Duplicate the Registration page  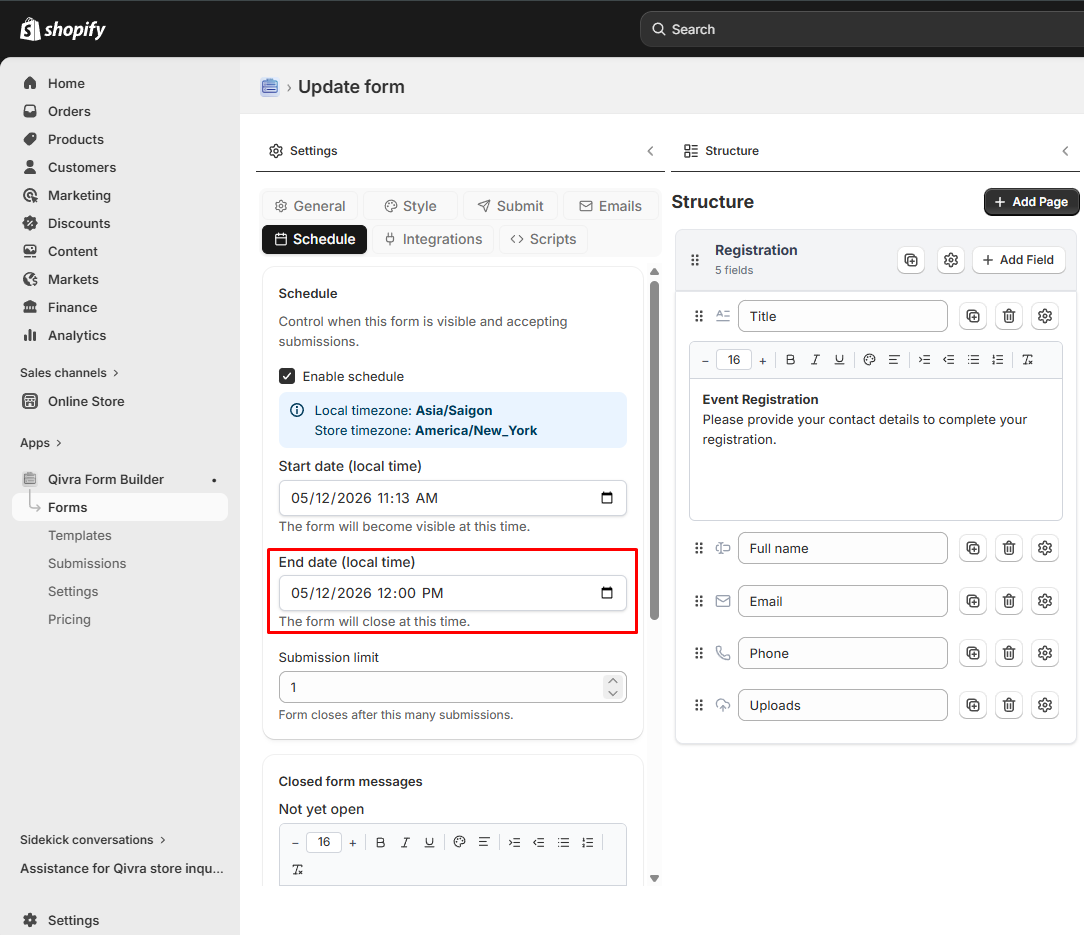point(911,260)
